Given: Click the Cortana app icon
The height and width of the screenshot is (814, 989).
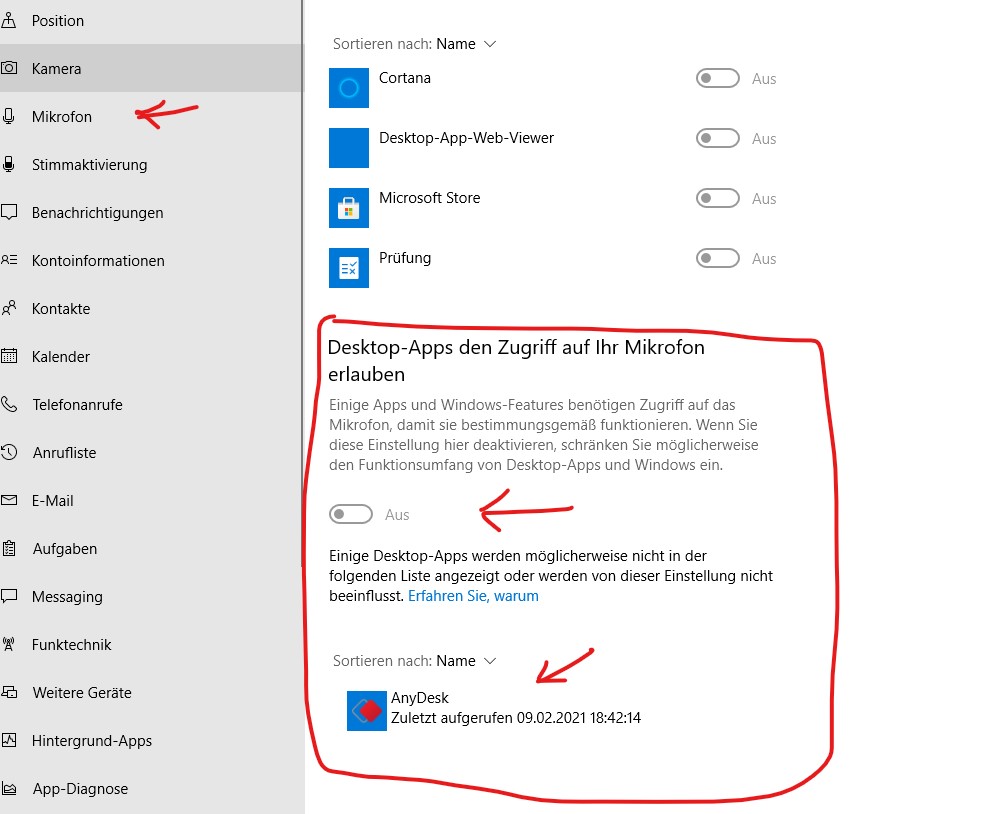Looking at the screenshot, I should click(x=349, y=88).
